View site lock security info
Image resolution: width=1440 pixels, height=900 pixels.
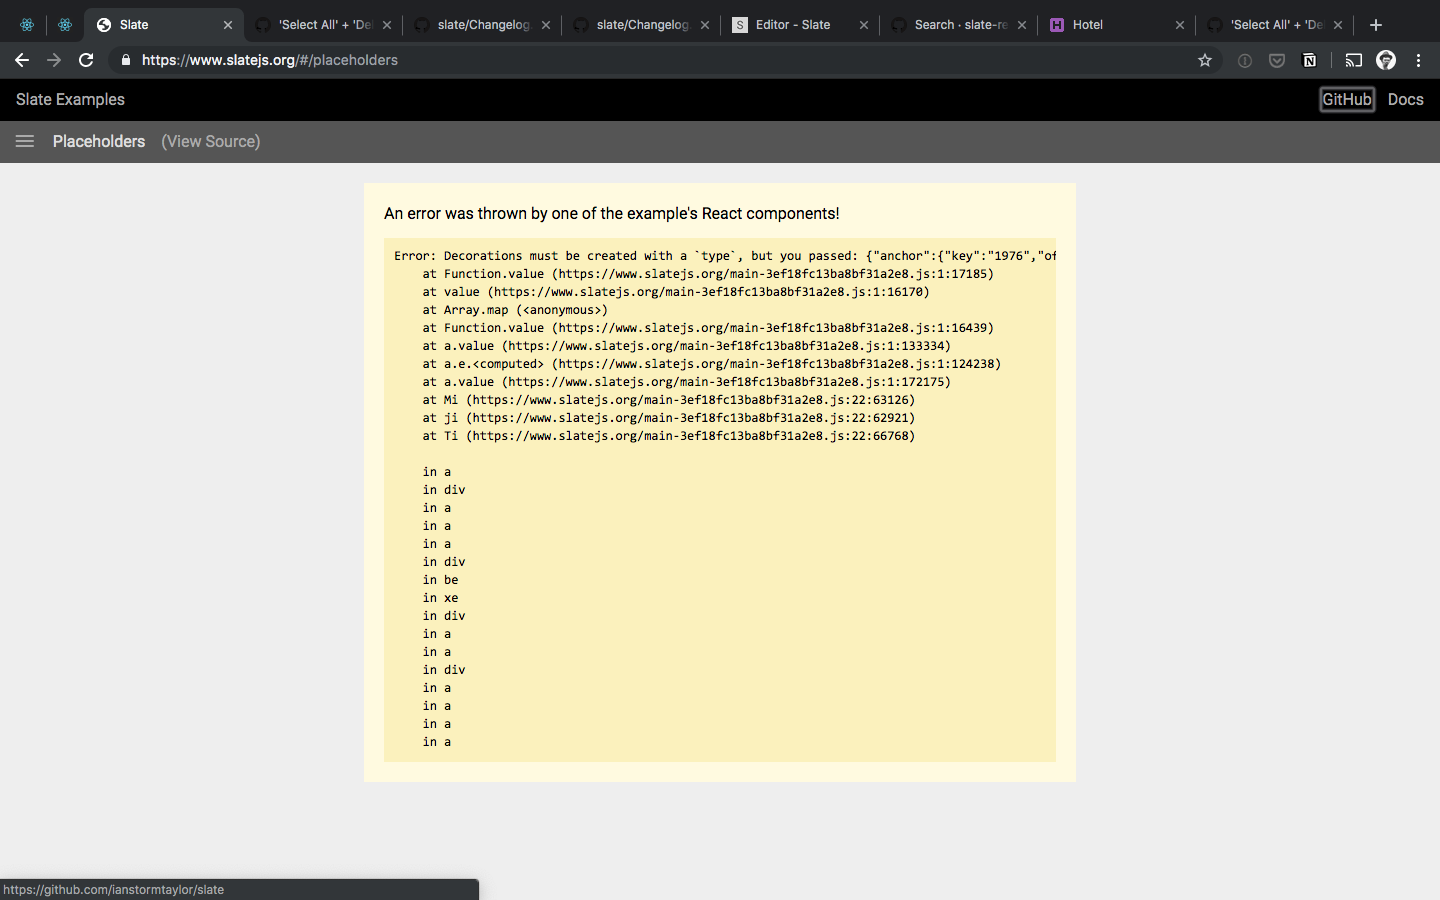125,60
